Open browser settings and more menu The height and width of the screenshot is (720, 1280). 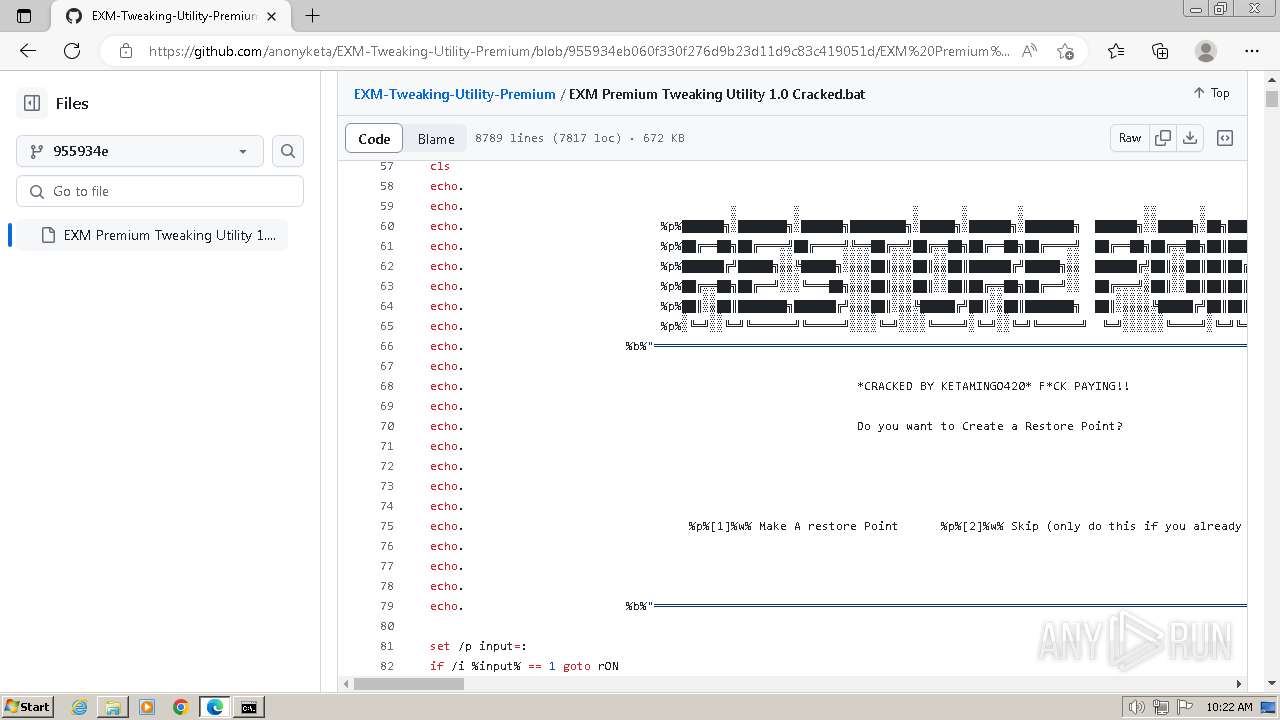[x=1252, y=51]
